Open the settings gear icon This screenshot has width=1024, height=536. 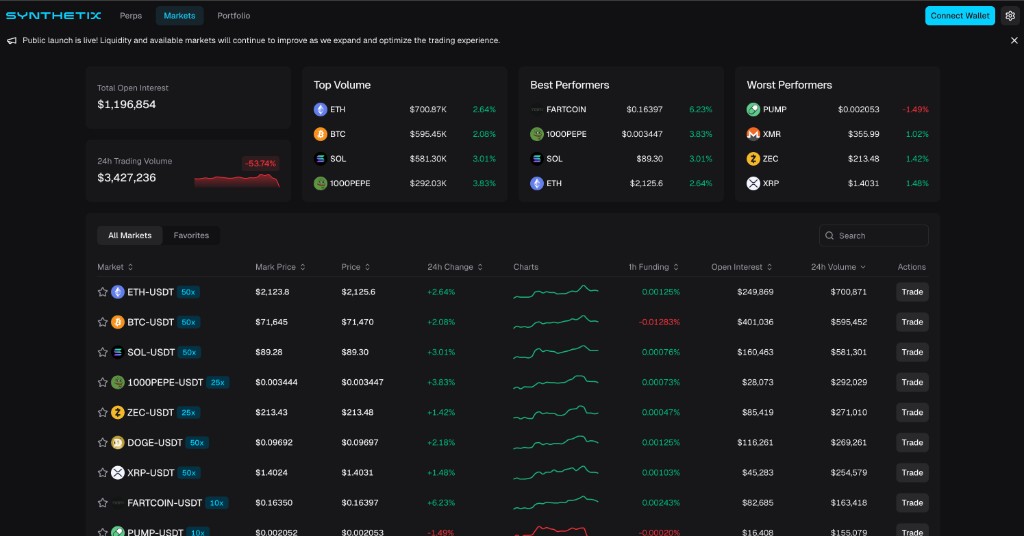coord(1010,16)
